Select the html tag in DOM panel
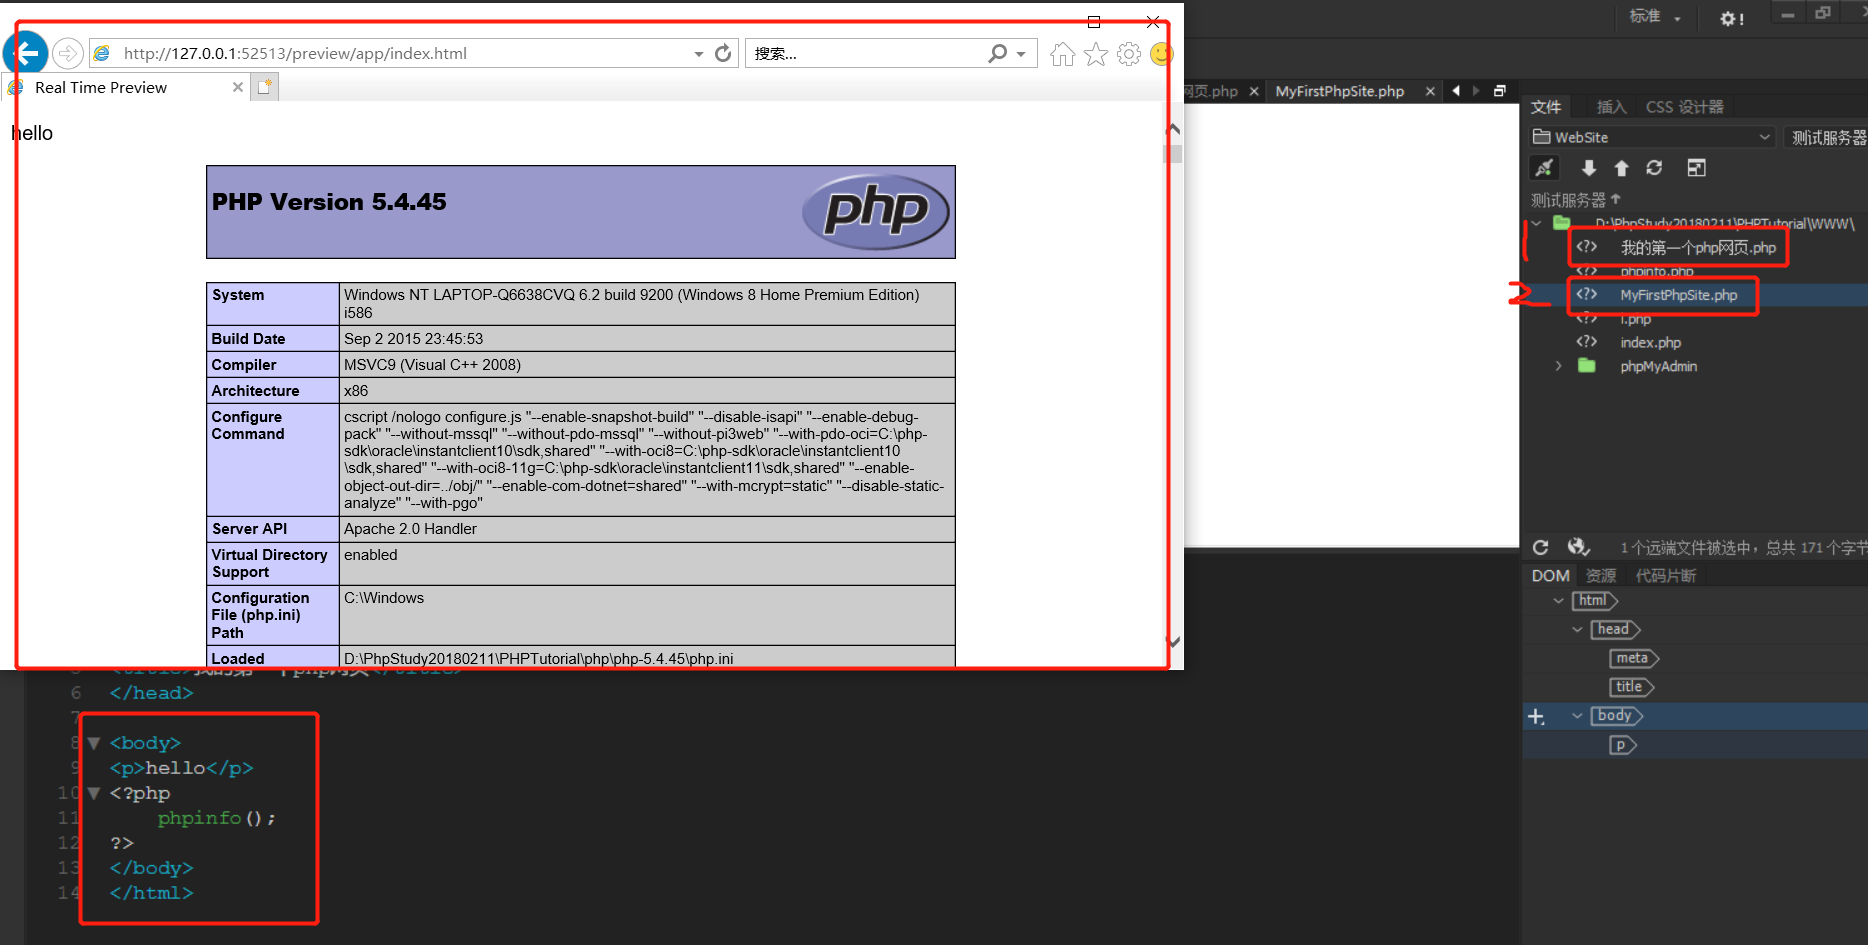 coord(1595,601)
